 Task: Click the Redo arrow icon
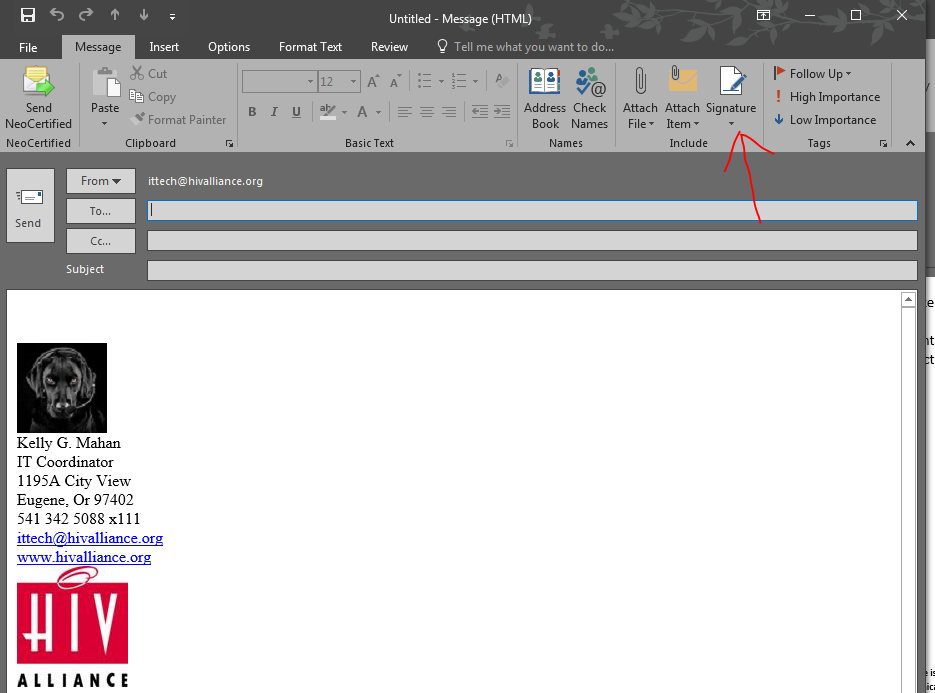tap(86, 15)
